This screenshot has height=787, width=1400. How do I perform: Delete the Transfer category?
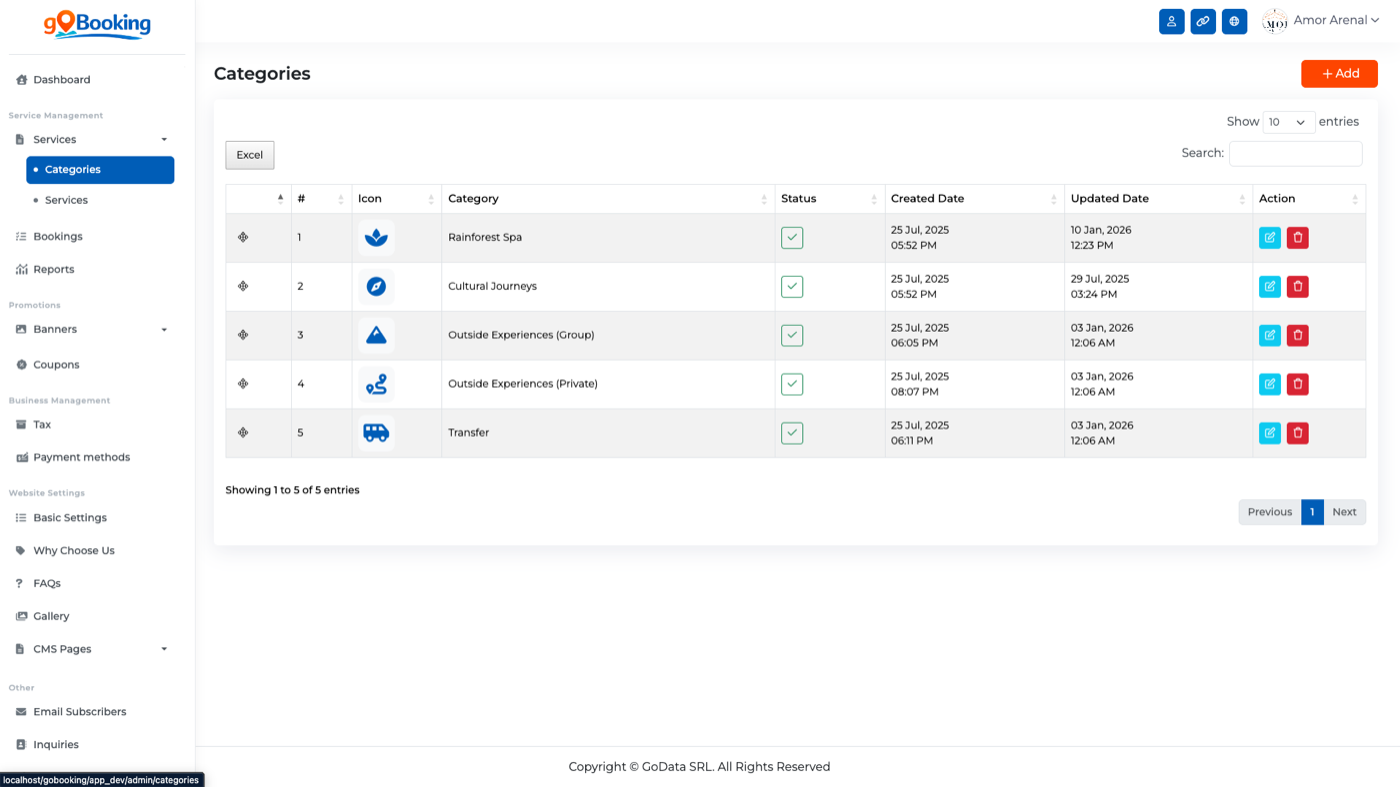click(1298, 433)
